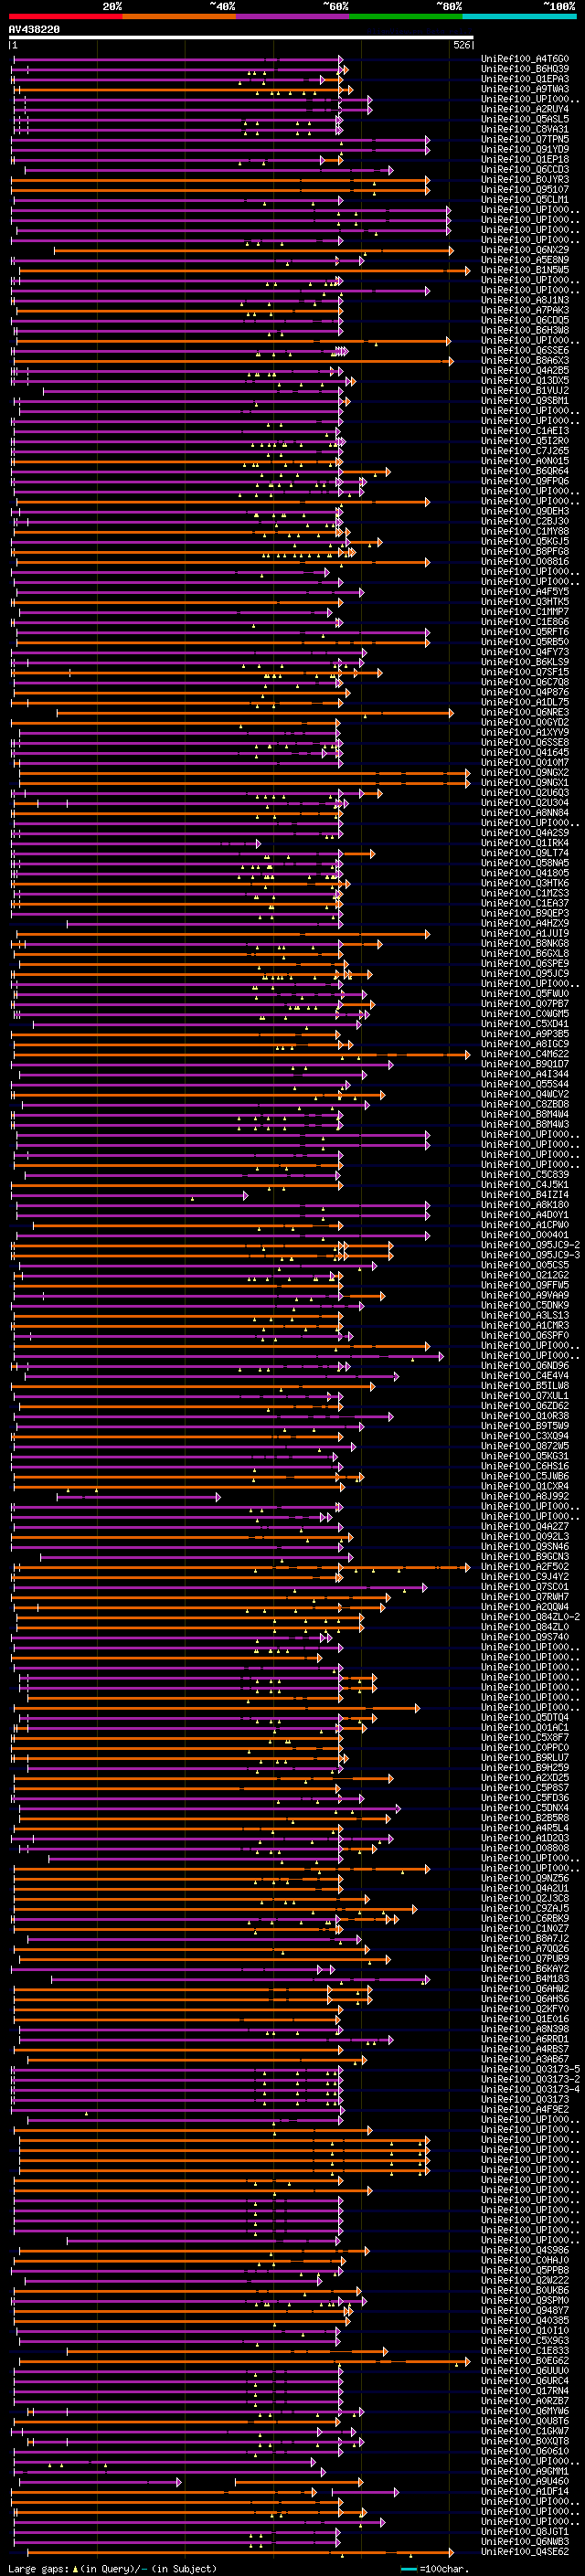Select the UniRef100_Q6SSE6 label
Viewport: 585px width, 2576px height.
point(525,350)
